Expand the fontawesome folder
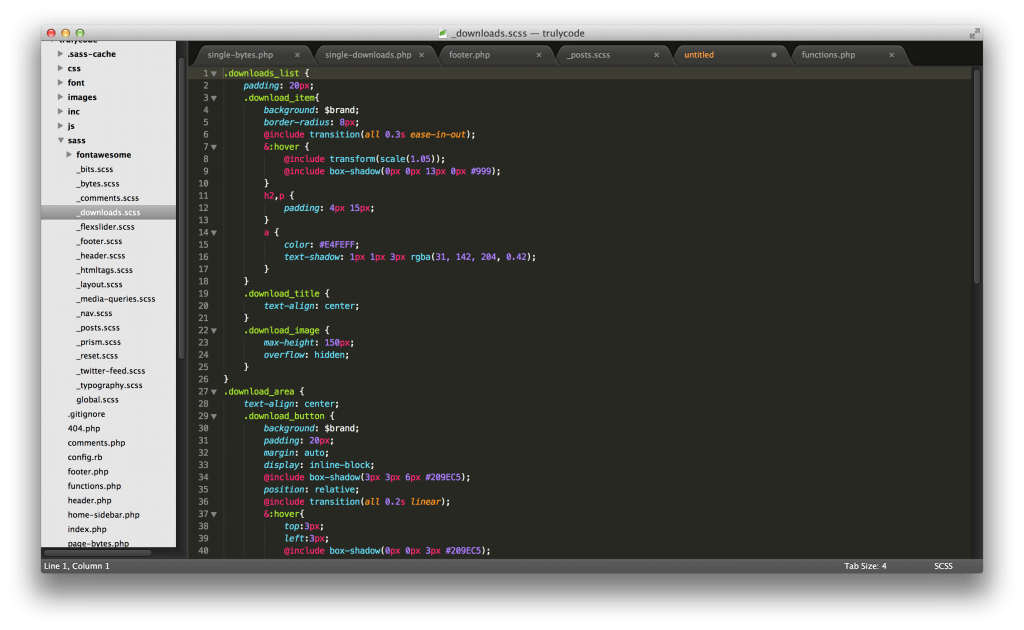Viewport: 1024px width, 630px height. click(69, 154)
